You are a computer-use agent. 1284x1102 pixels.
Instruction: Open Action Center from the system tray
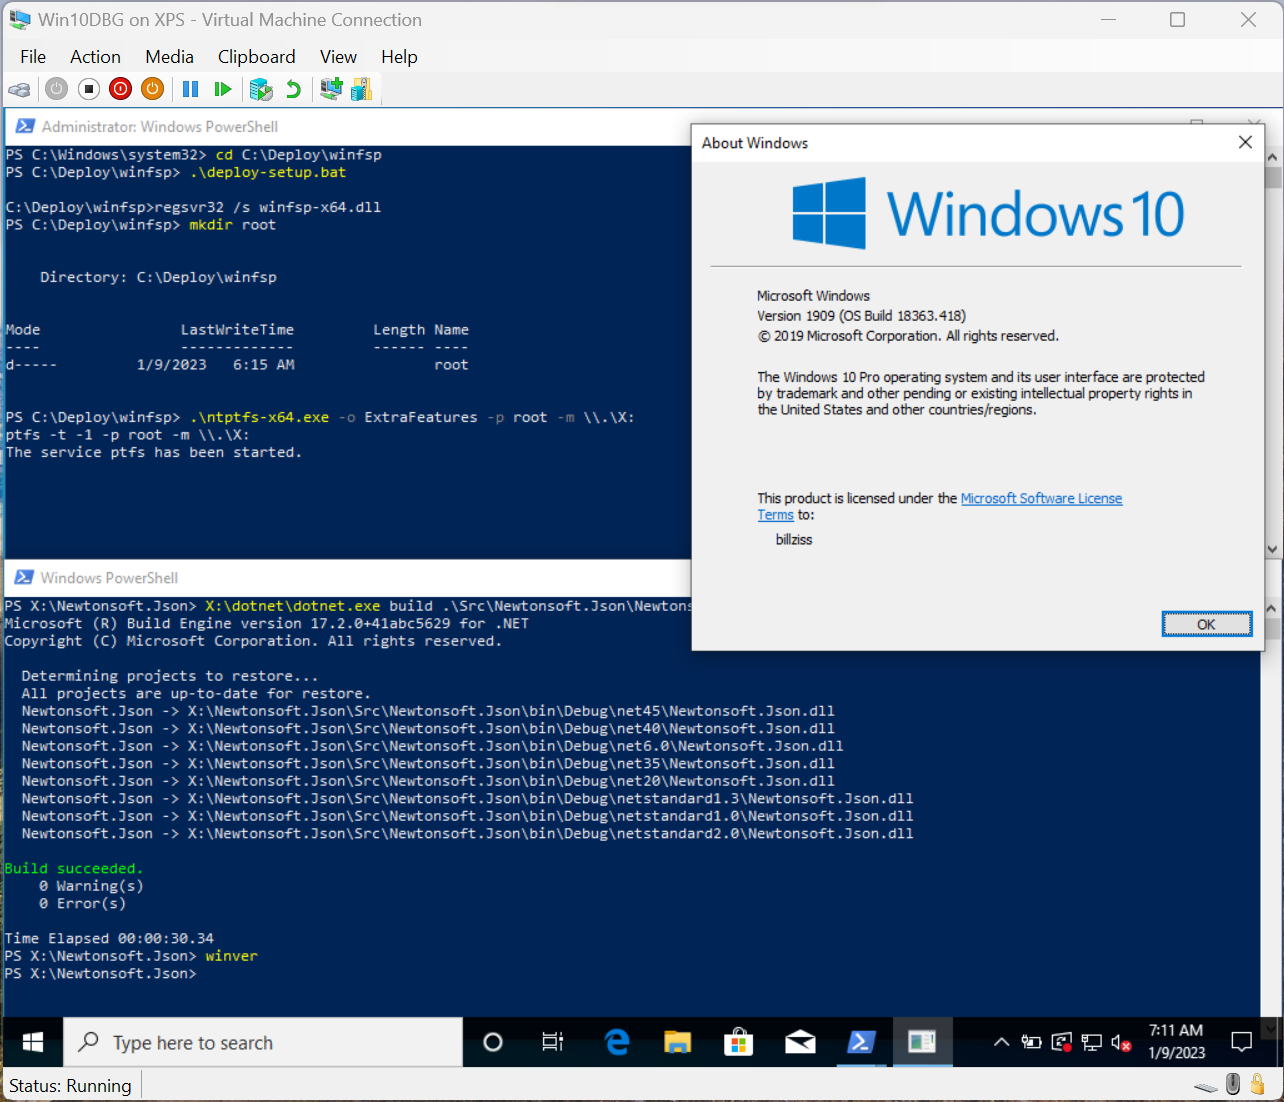1240,1042
